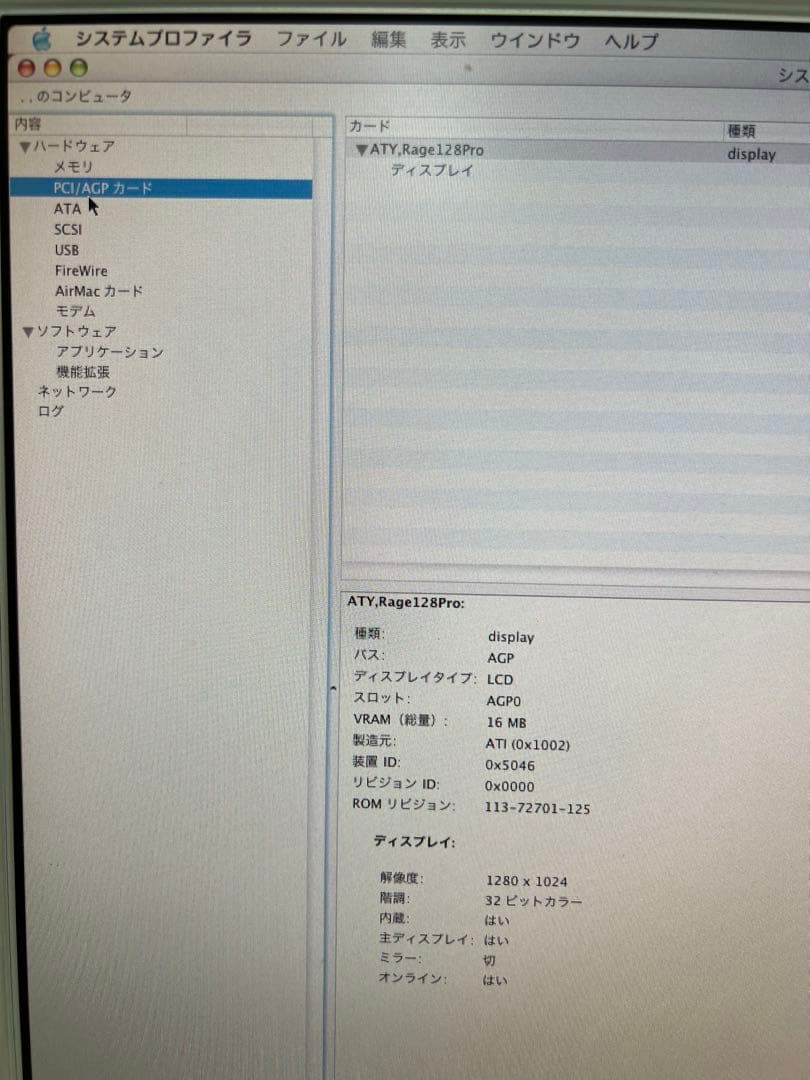This screenshot has height=1080, width=810.
Task: Select ATA in the hardware list
Action: tap(67, 209)
